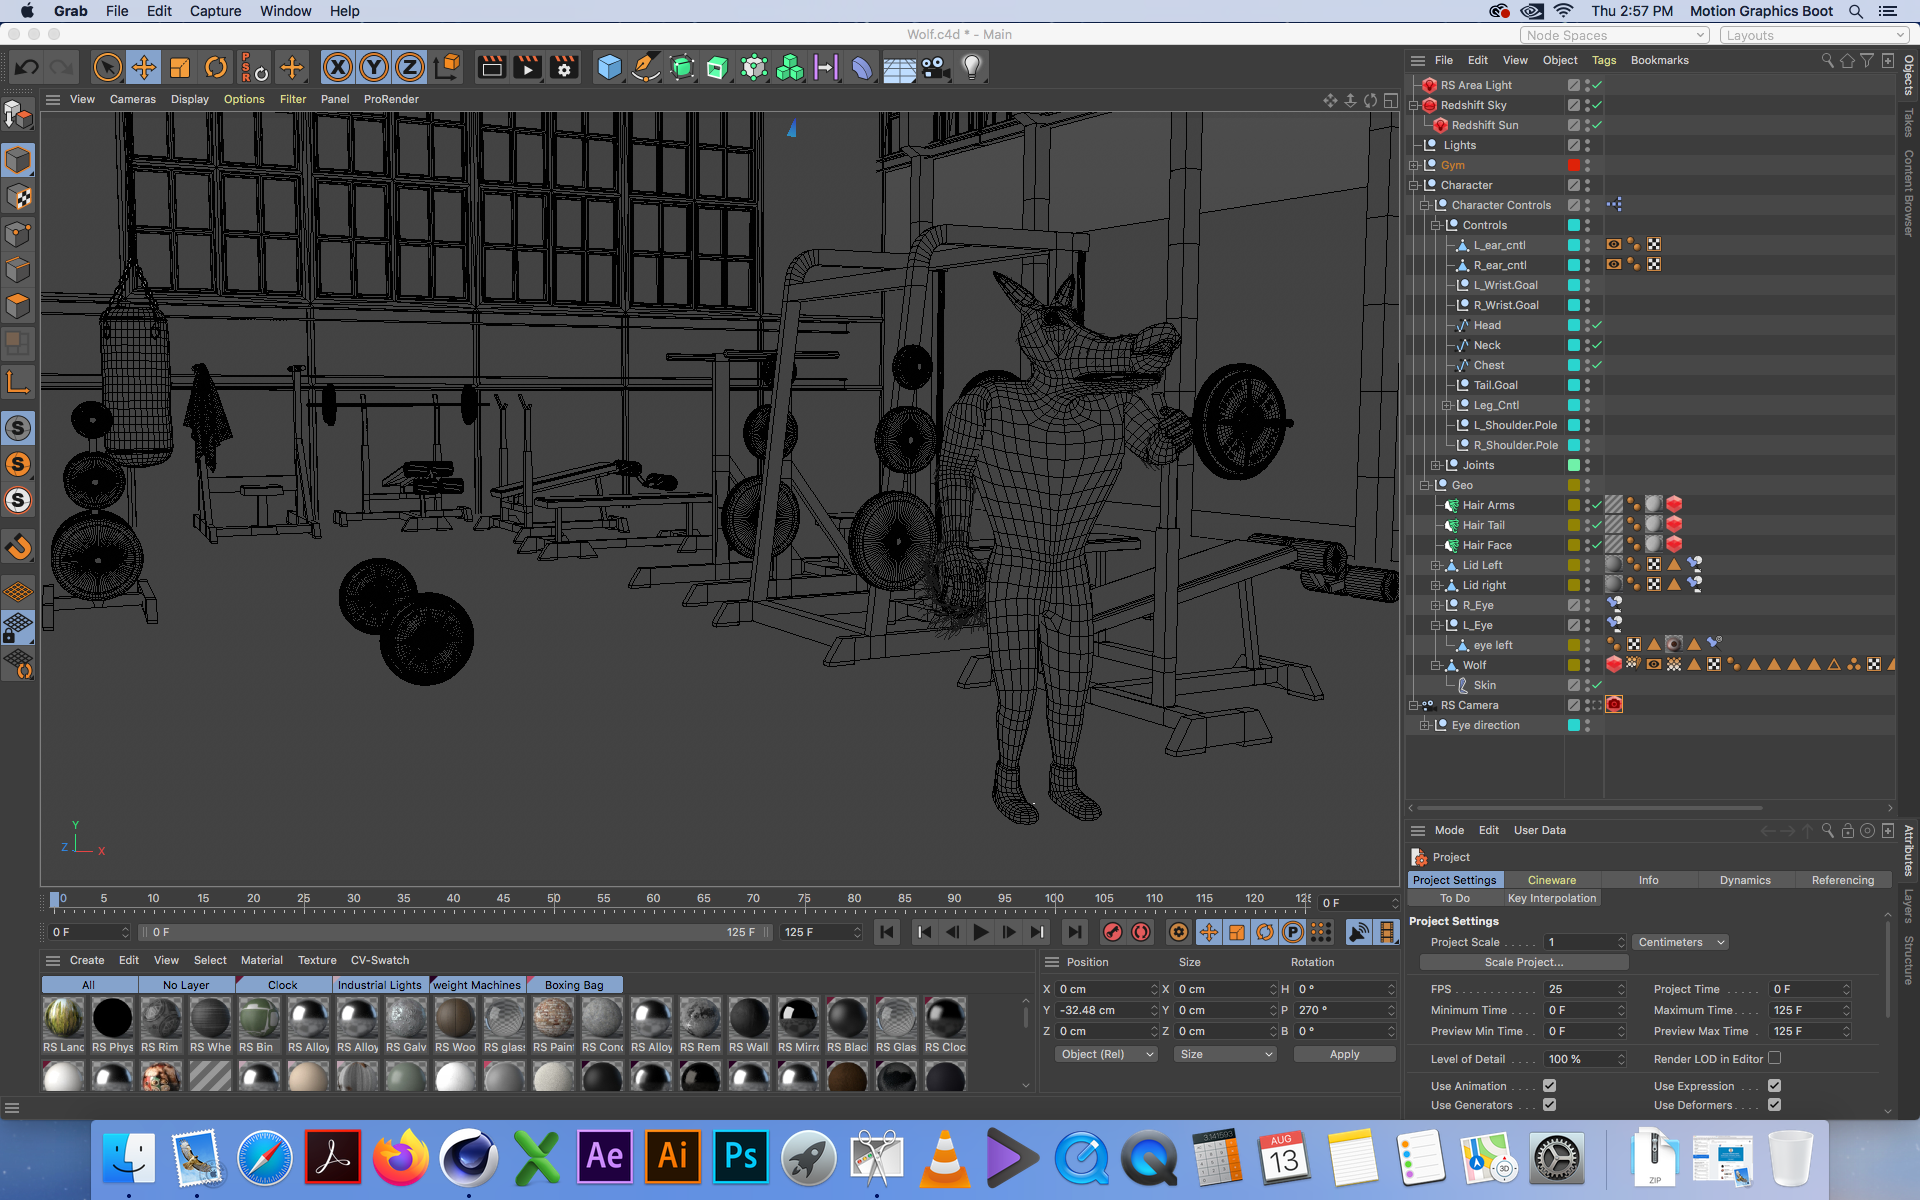Open the Object (Rel) coordinate dropdown
The height and width of the screenshot is (1200, 1920).
tap(1106, 1054)
